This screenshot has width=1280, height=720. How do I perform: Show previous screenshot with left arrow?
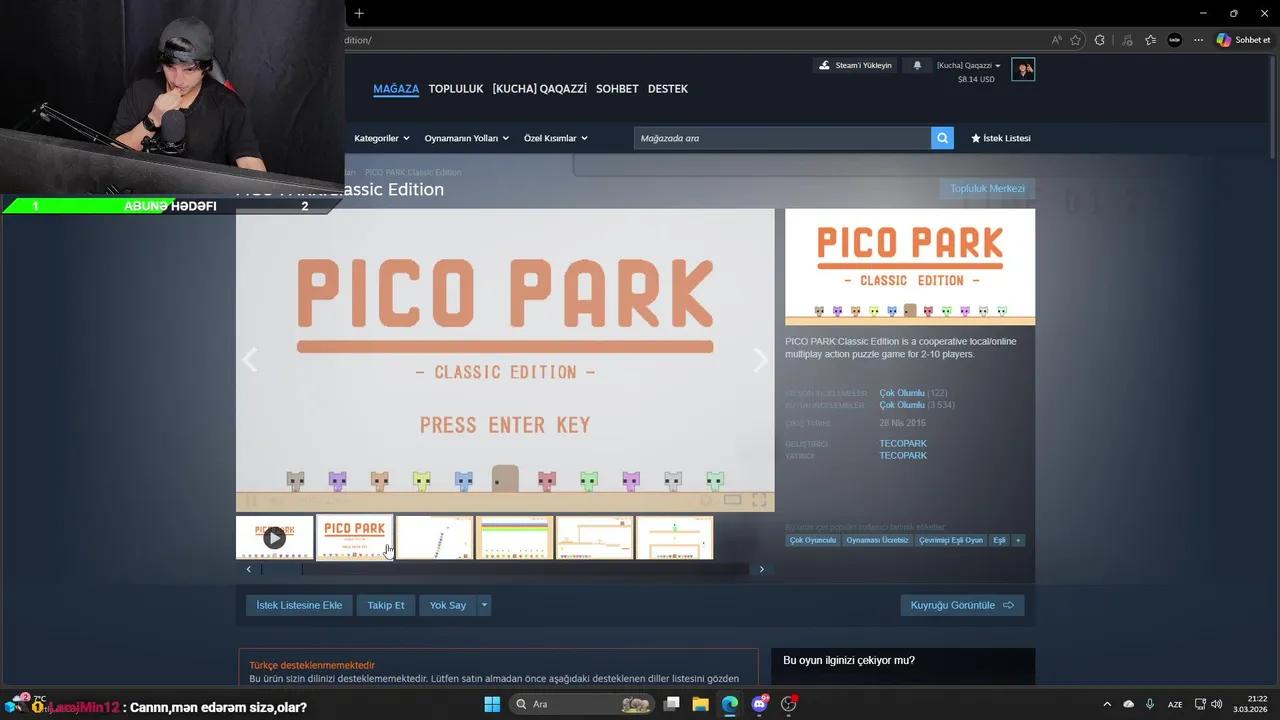(x=250, y=360)
